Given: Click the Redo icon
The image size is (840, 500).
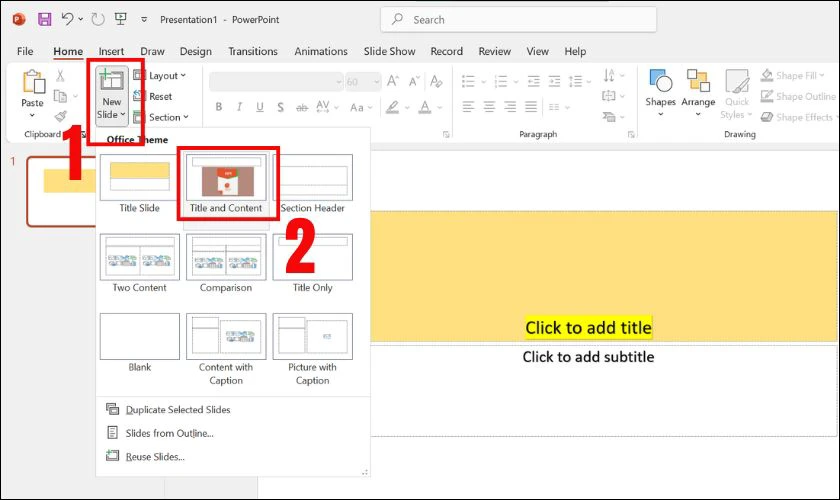Looking at the screenshot, I should [x=98, y=19].
